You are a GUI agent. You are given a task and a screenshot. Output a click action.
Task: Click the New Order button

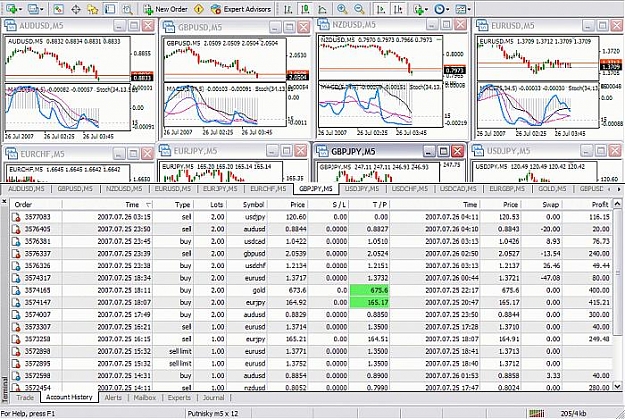point(165,9)
